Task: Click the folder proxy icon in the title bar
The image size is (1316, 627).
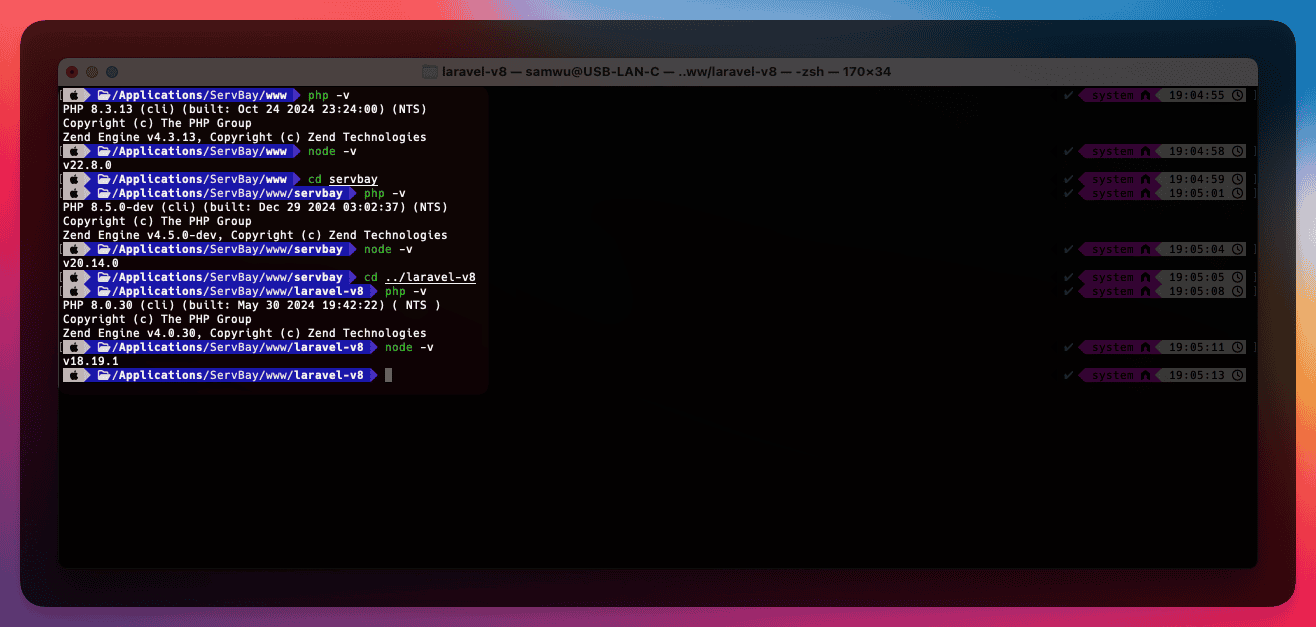Action: pyautogui.click(x=430, y=72)
